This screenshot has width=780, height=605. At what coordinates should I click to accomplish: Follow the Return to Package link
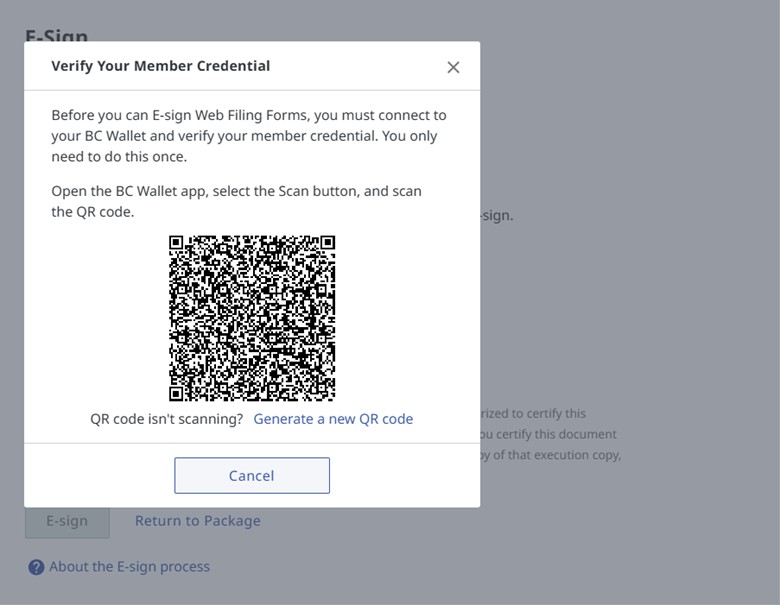[x=198, y=521]
